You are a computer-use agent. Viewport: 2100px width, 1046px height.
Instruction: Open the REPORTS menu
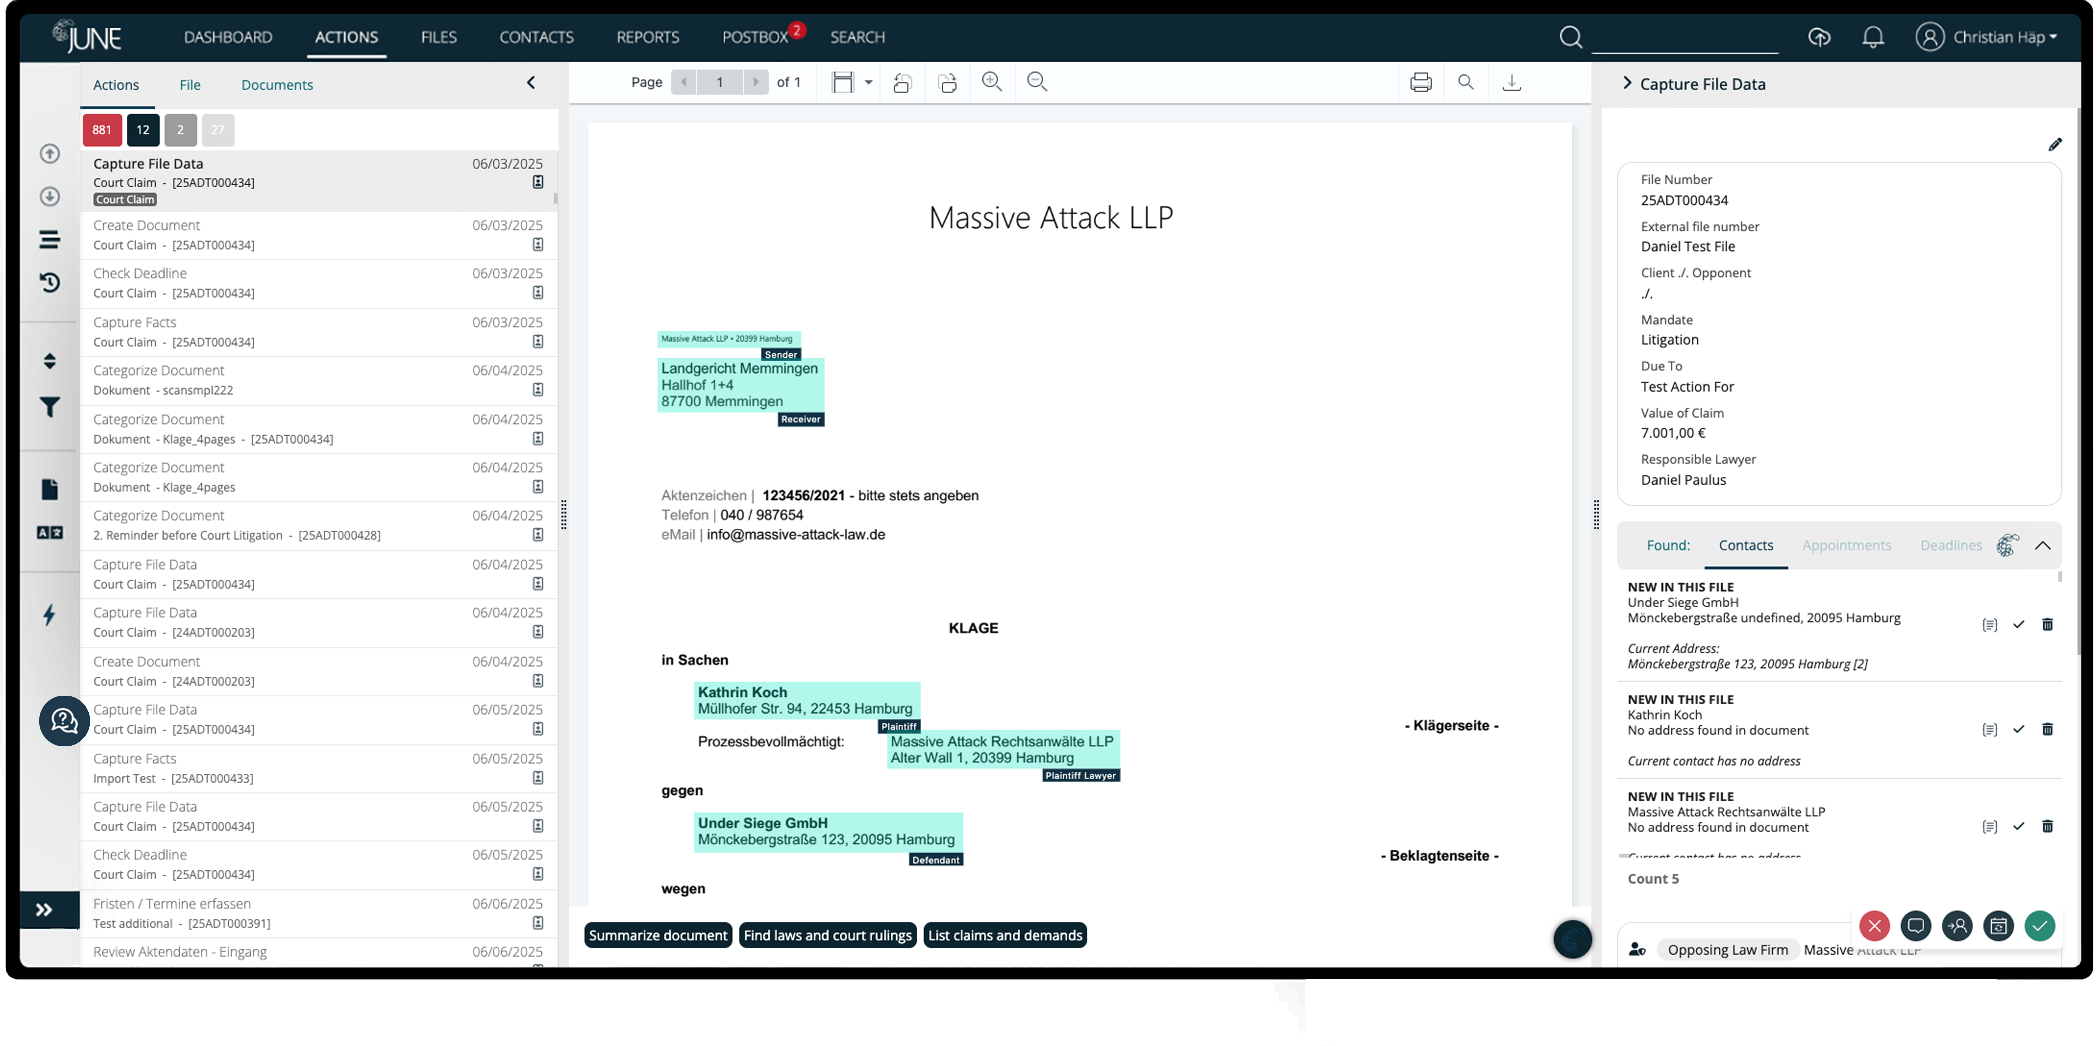[x=647, y=37]
